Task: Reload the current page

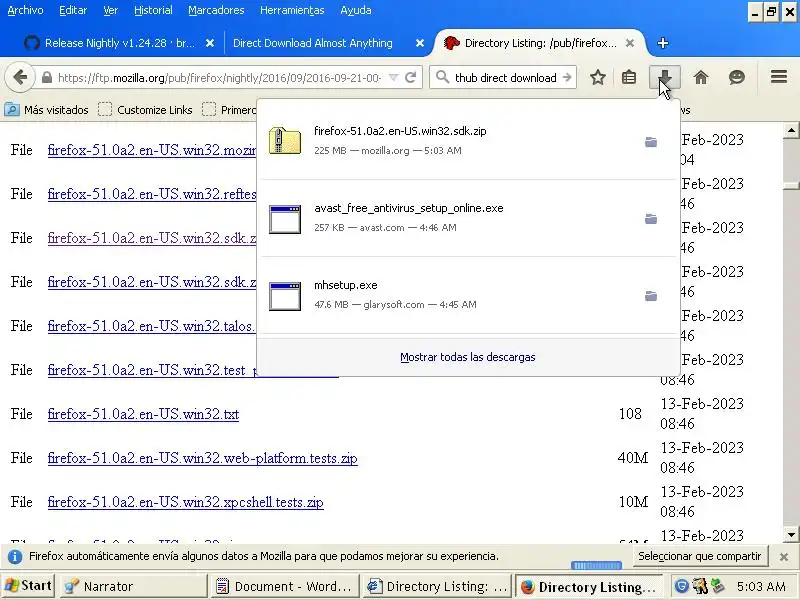Action: point(411,78)
